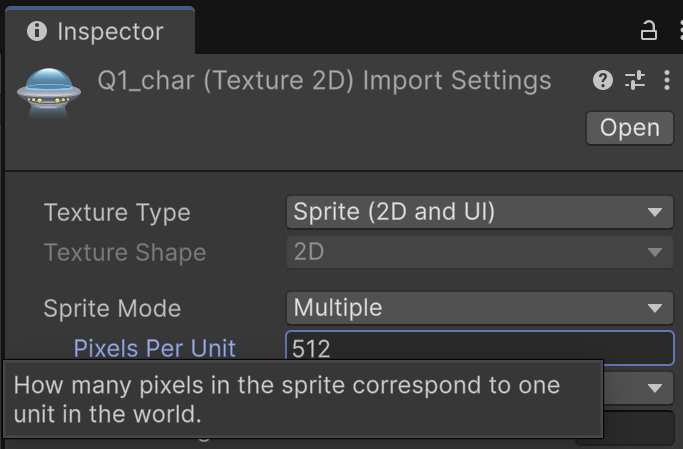Click the Pixels Per Unit label
This screenshot has width=683, height=449.
point(155,348)
